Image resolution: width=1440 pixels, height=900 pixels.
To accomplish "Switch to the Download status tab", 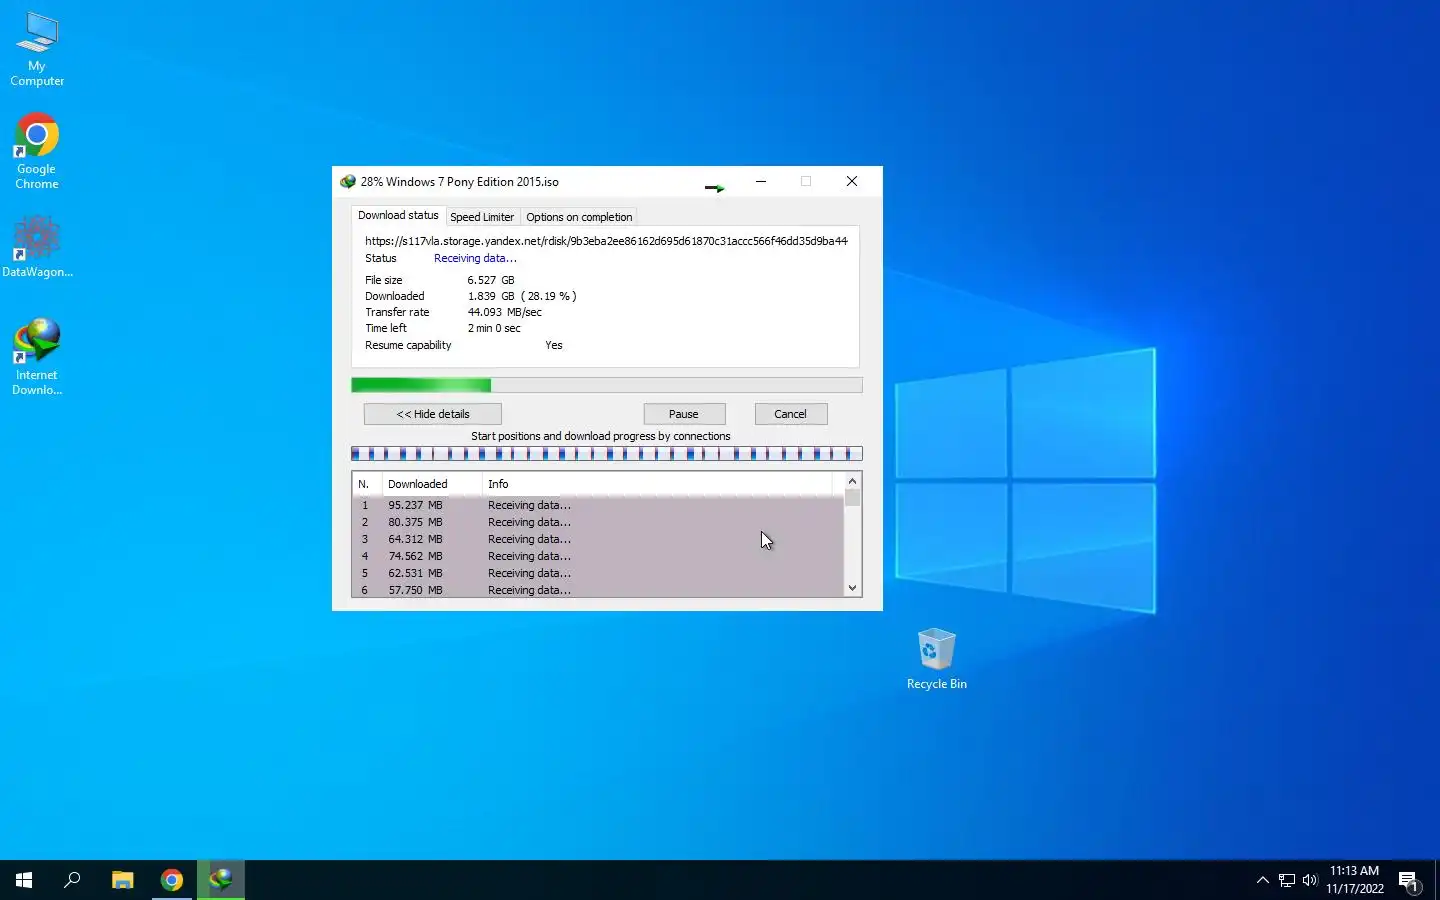I will [398, 216].
